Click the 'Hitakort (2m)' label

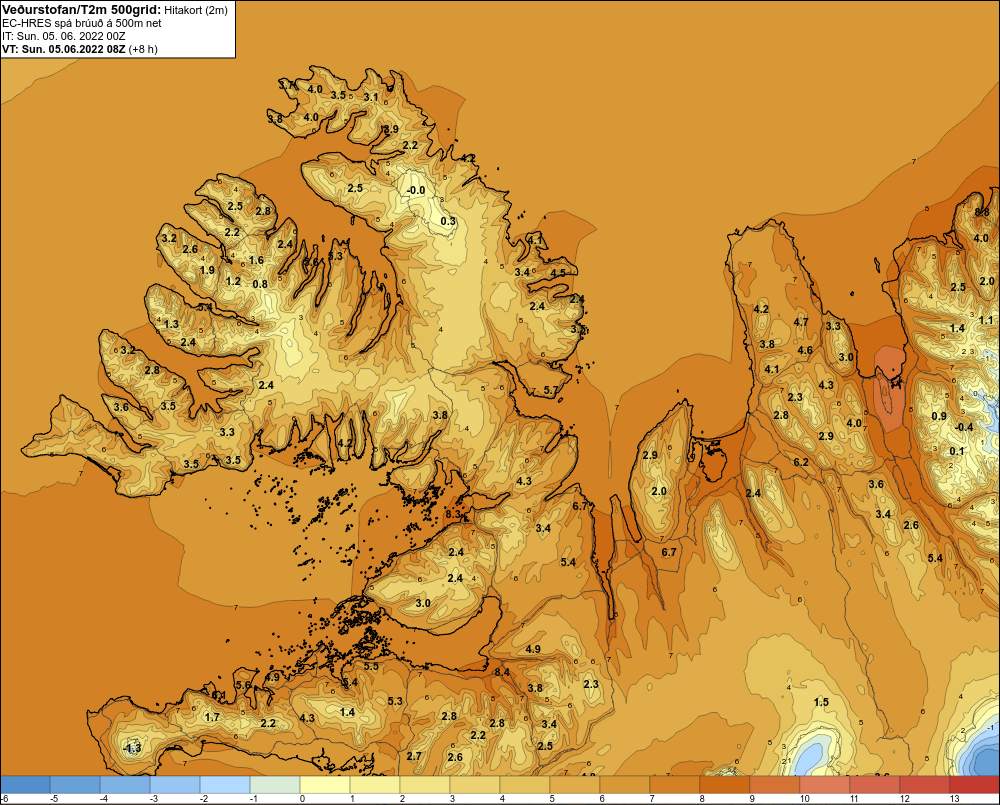coord(196,10)
